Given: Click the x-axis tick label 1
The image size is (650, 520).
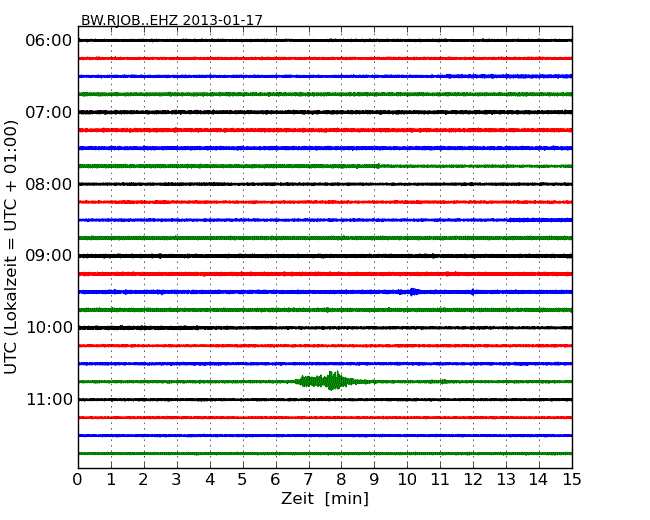Looking at the screenshot, I should click(x=111, y=480).
